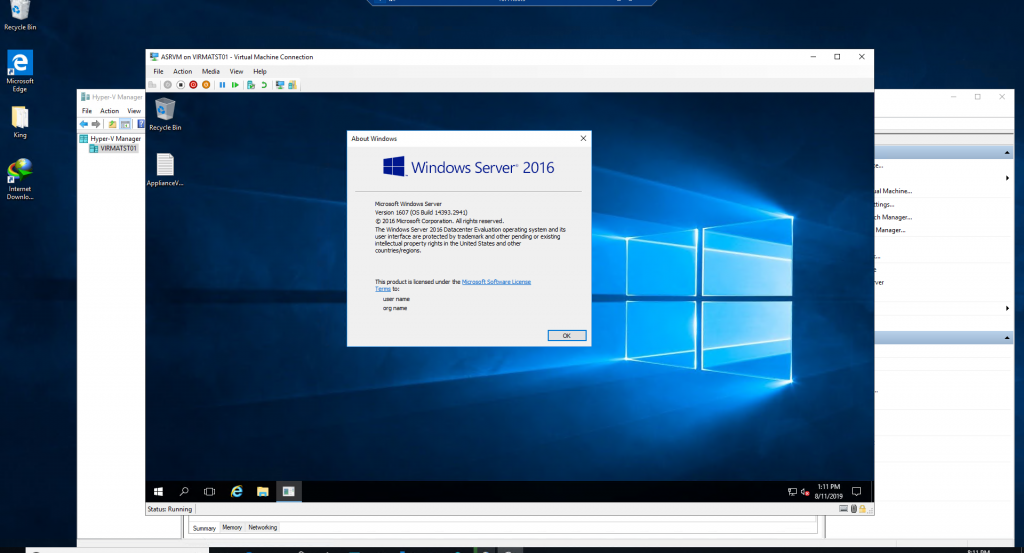1024x553 pixels.
Task: Open Task View on the guest taskbar
Action: (210, 492)
